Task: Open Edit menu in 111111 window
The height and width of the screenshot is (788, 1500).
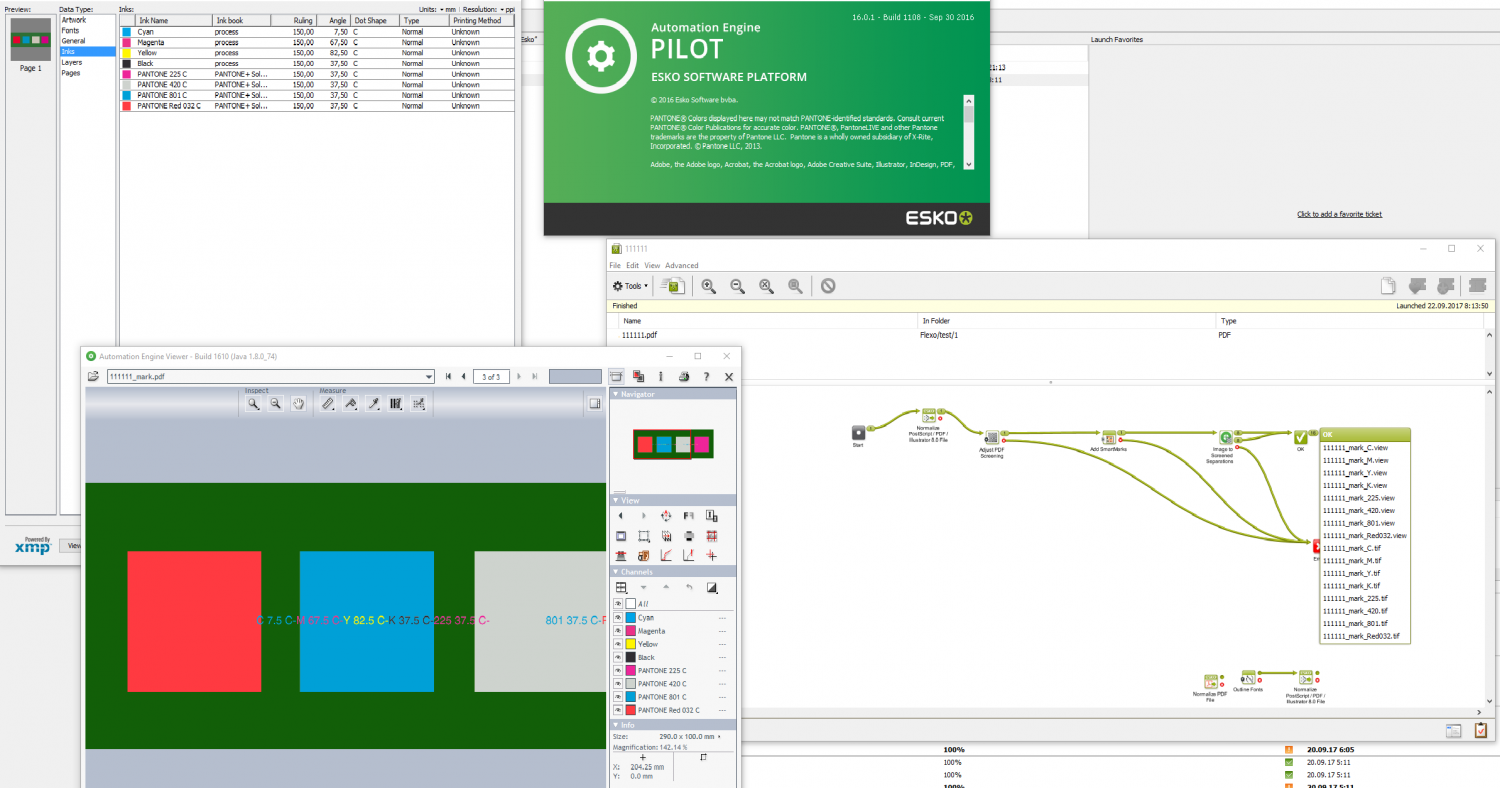Action: pos(633,265)
